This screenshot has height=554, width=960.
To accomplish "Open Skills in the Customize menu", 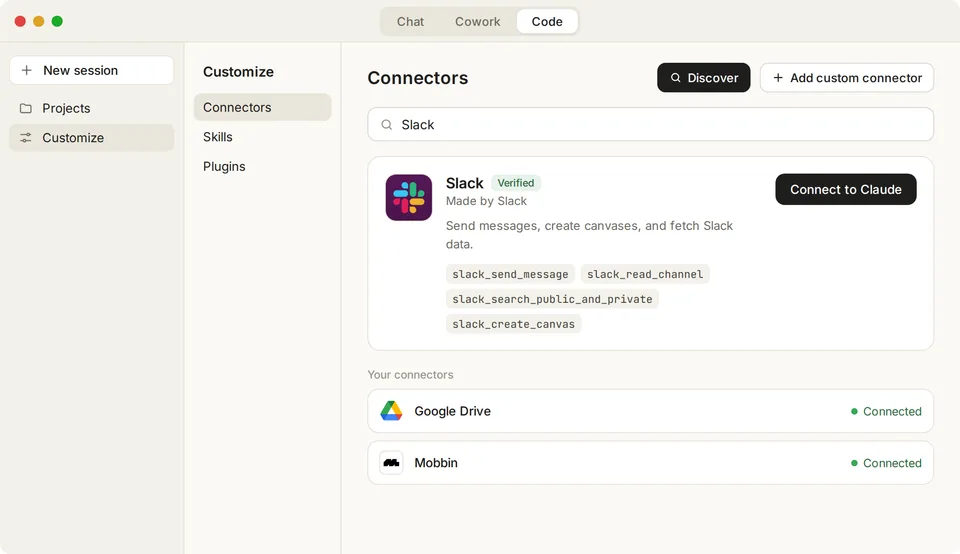I will coord(263,137).
